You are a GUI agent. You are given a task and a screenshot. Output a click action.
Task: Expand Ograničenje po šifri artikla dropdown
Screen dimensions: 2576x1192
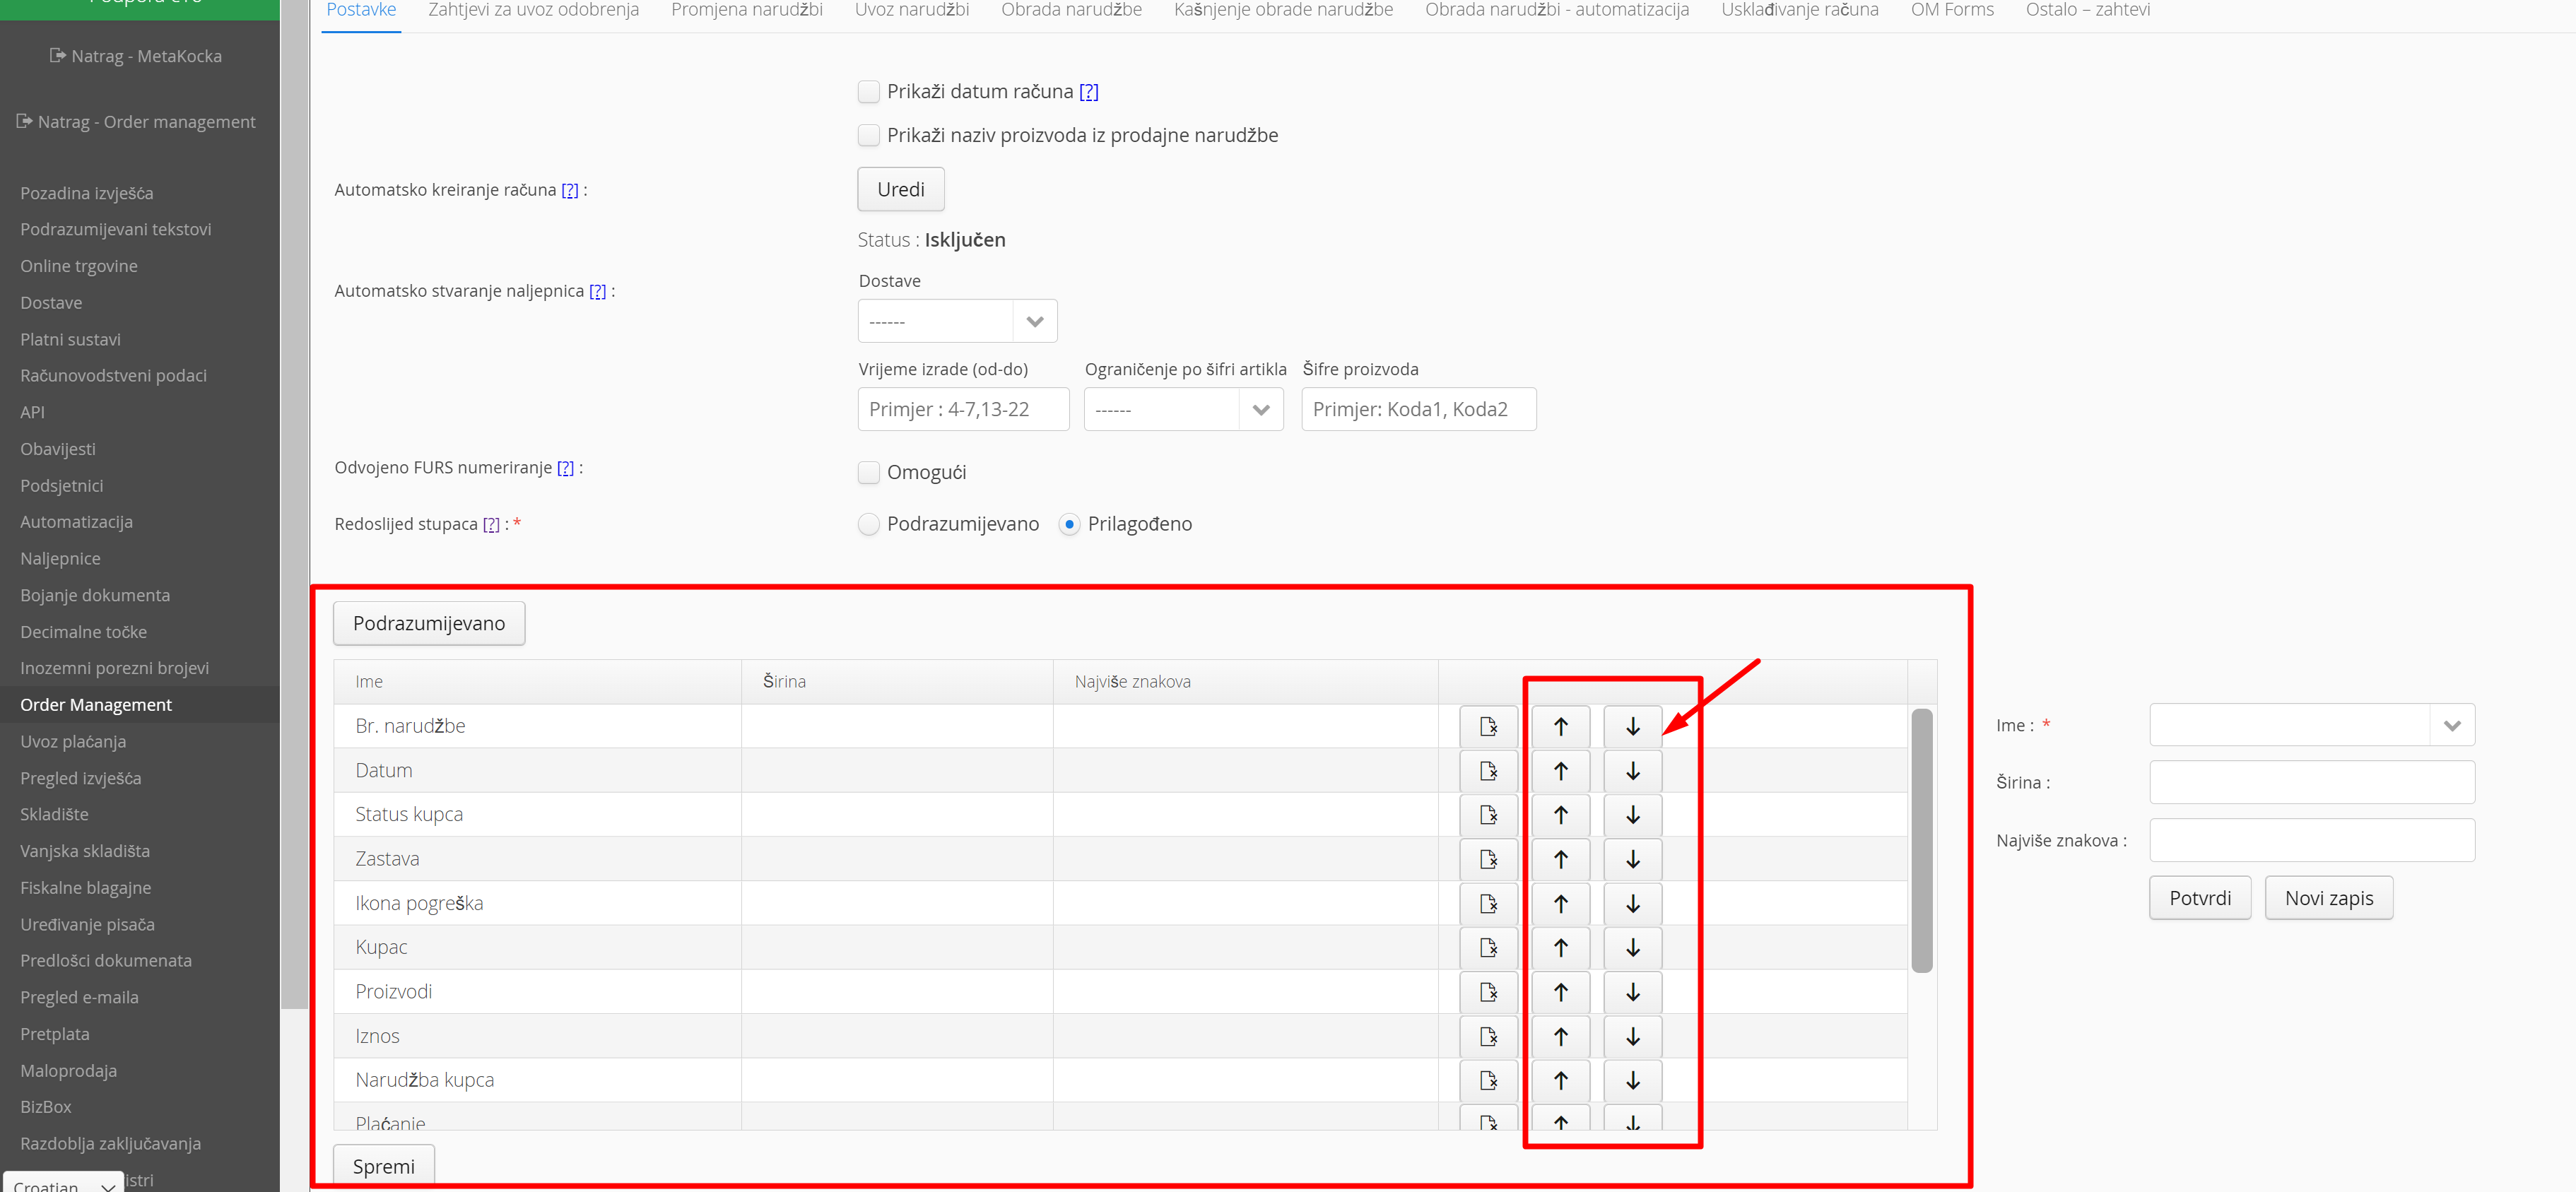click(x=1183, y=410)
